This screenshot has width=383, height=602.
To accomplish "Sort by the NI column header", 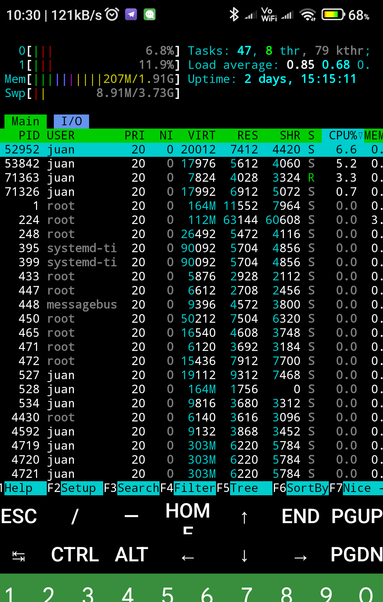I will [166, 136].
